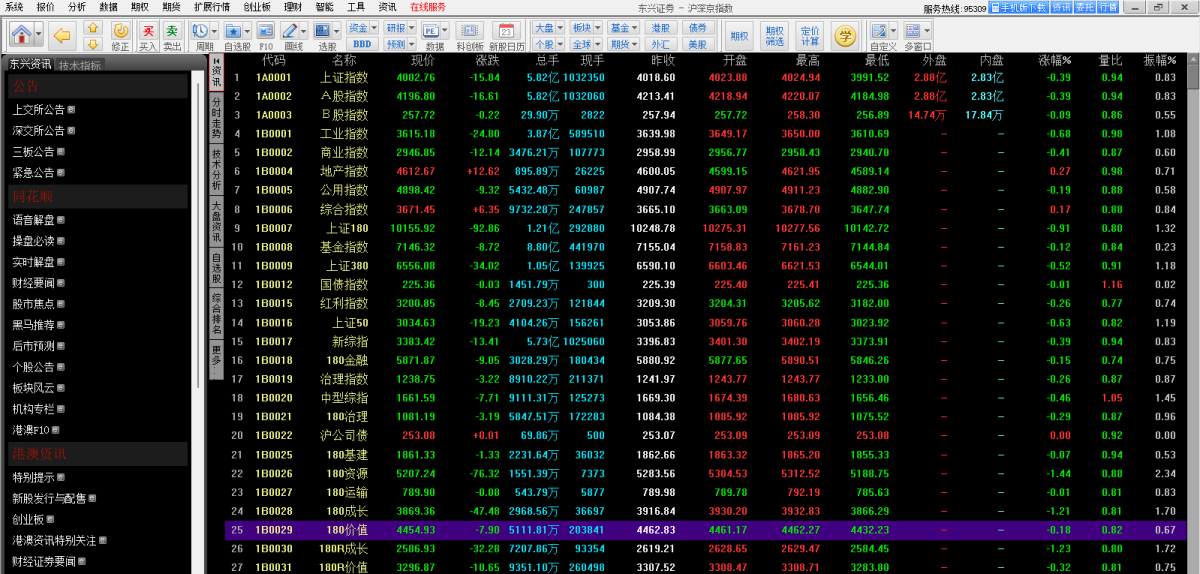Switch to the 技术指标 tab
Screen dimensions: 1200x574
pyautogui.click(x=80, y=65)
